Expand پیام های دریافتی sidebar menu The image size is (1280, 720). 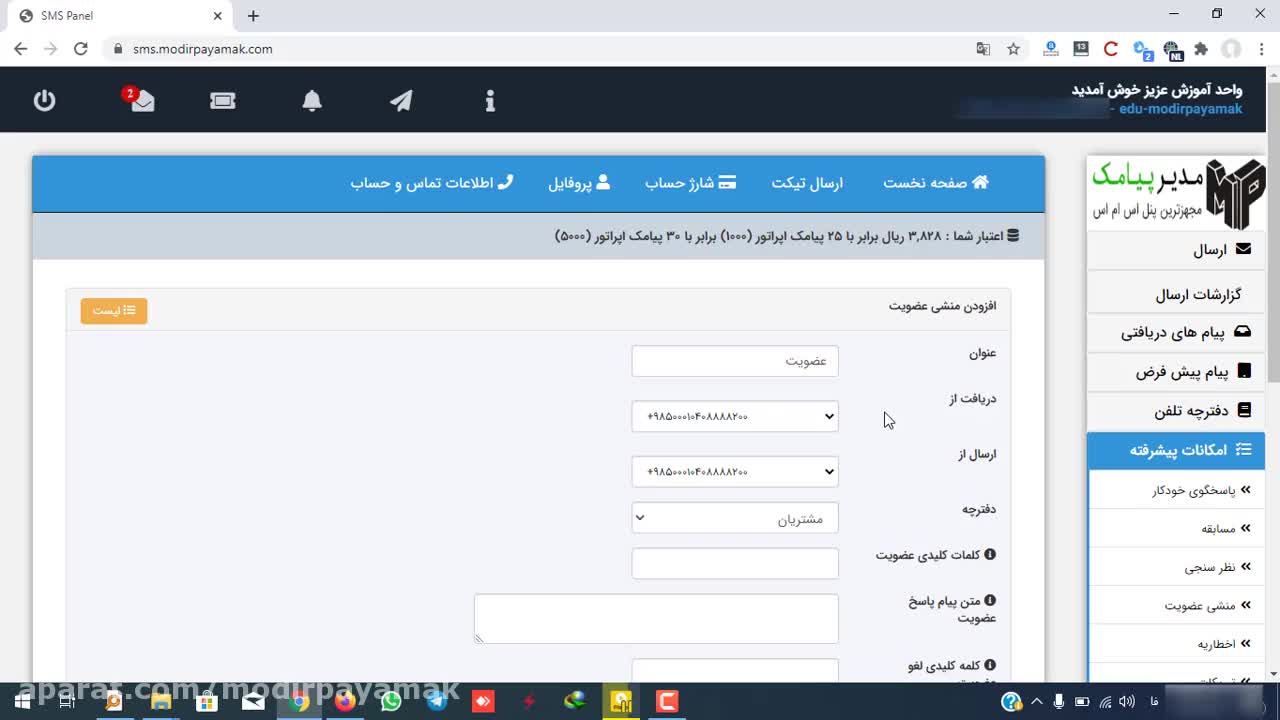coord(1176,332)
